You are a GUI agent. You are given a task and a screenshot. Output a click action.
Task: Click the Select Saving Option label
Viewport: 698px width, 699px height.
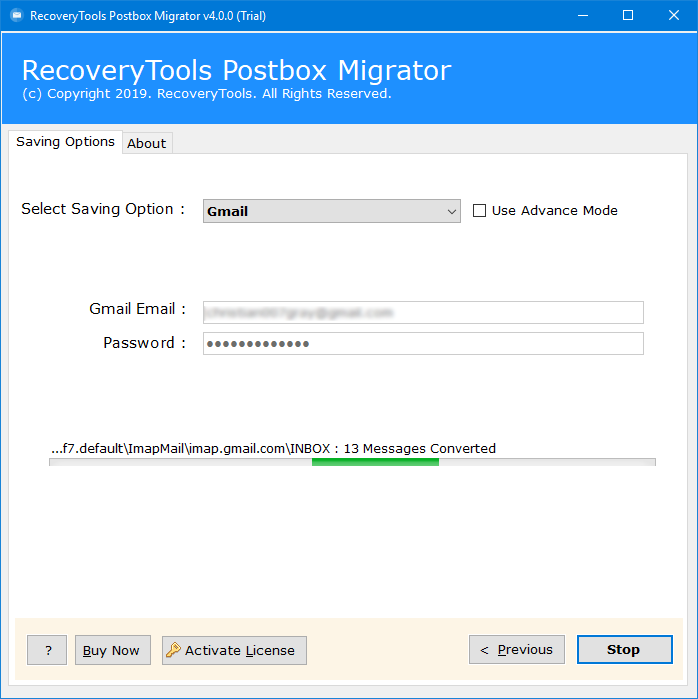coord(103,209)
